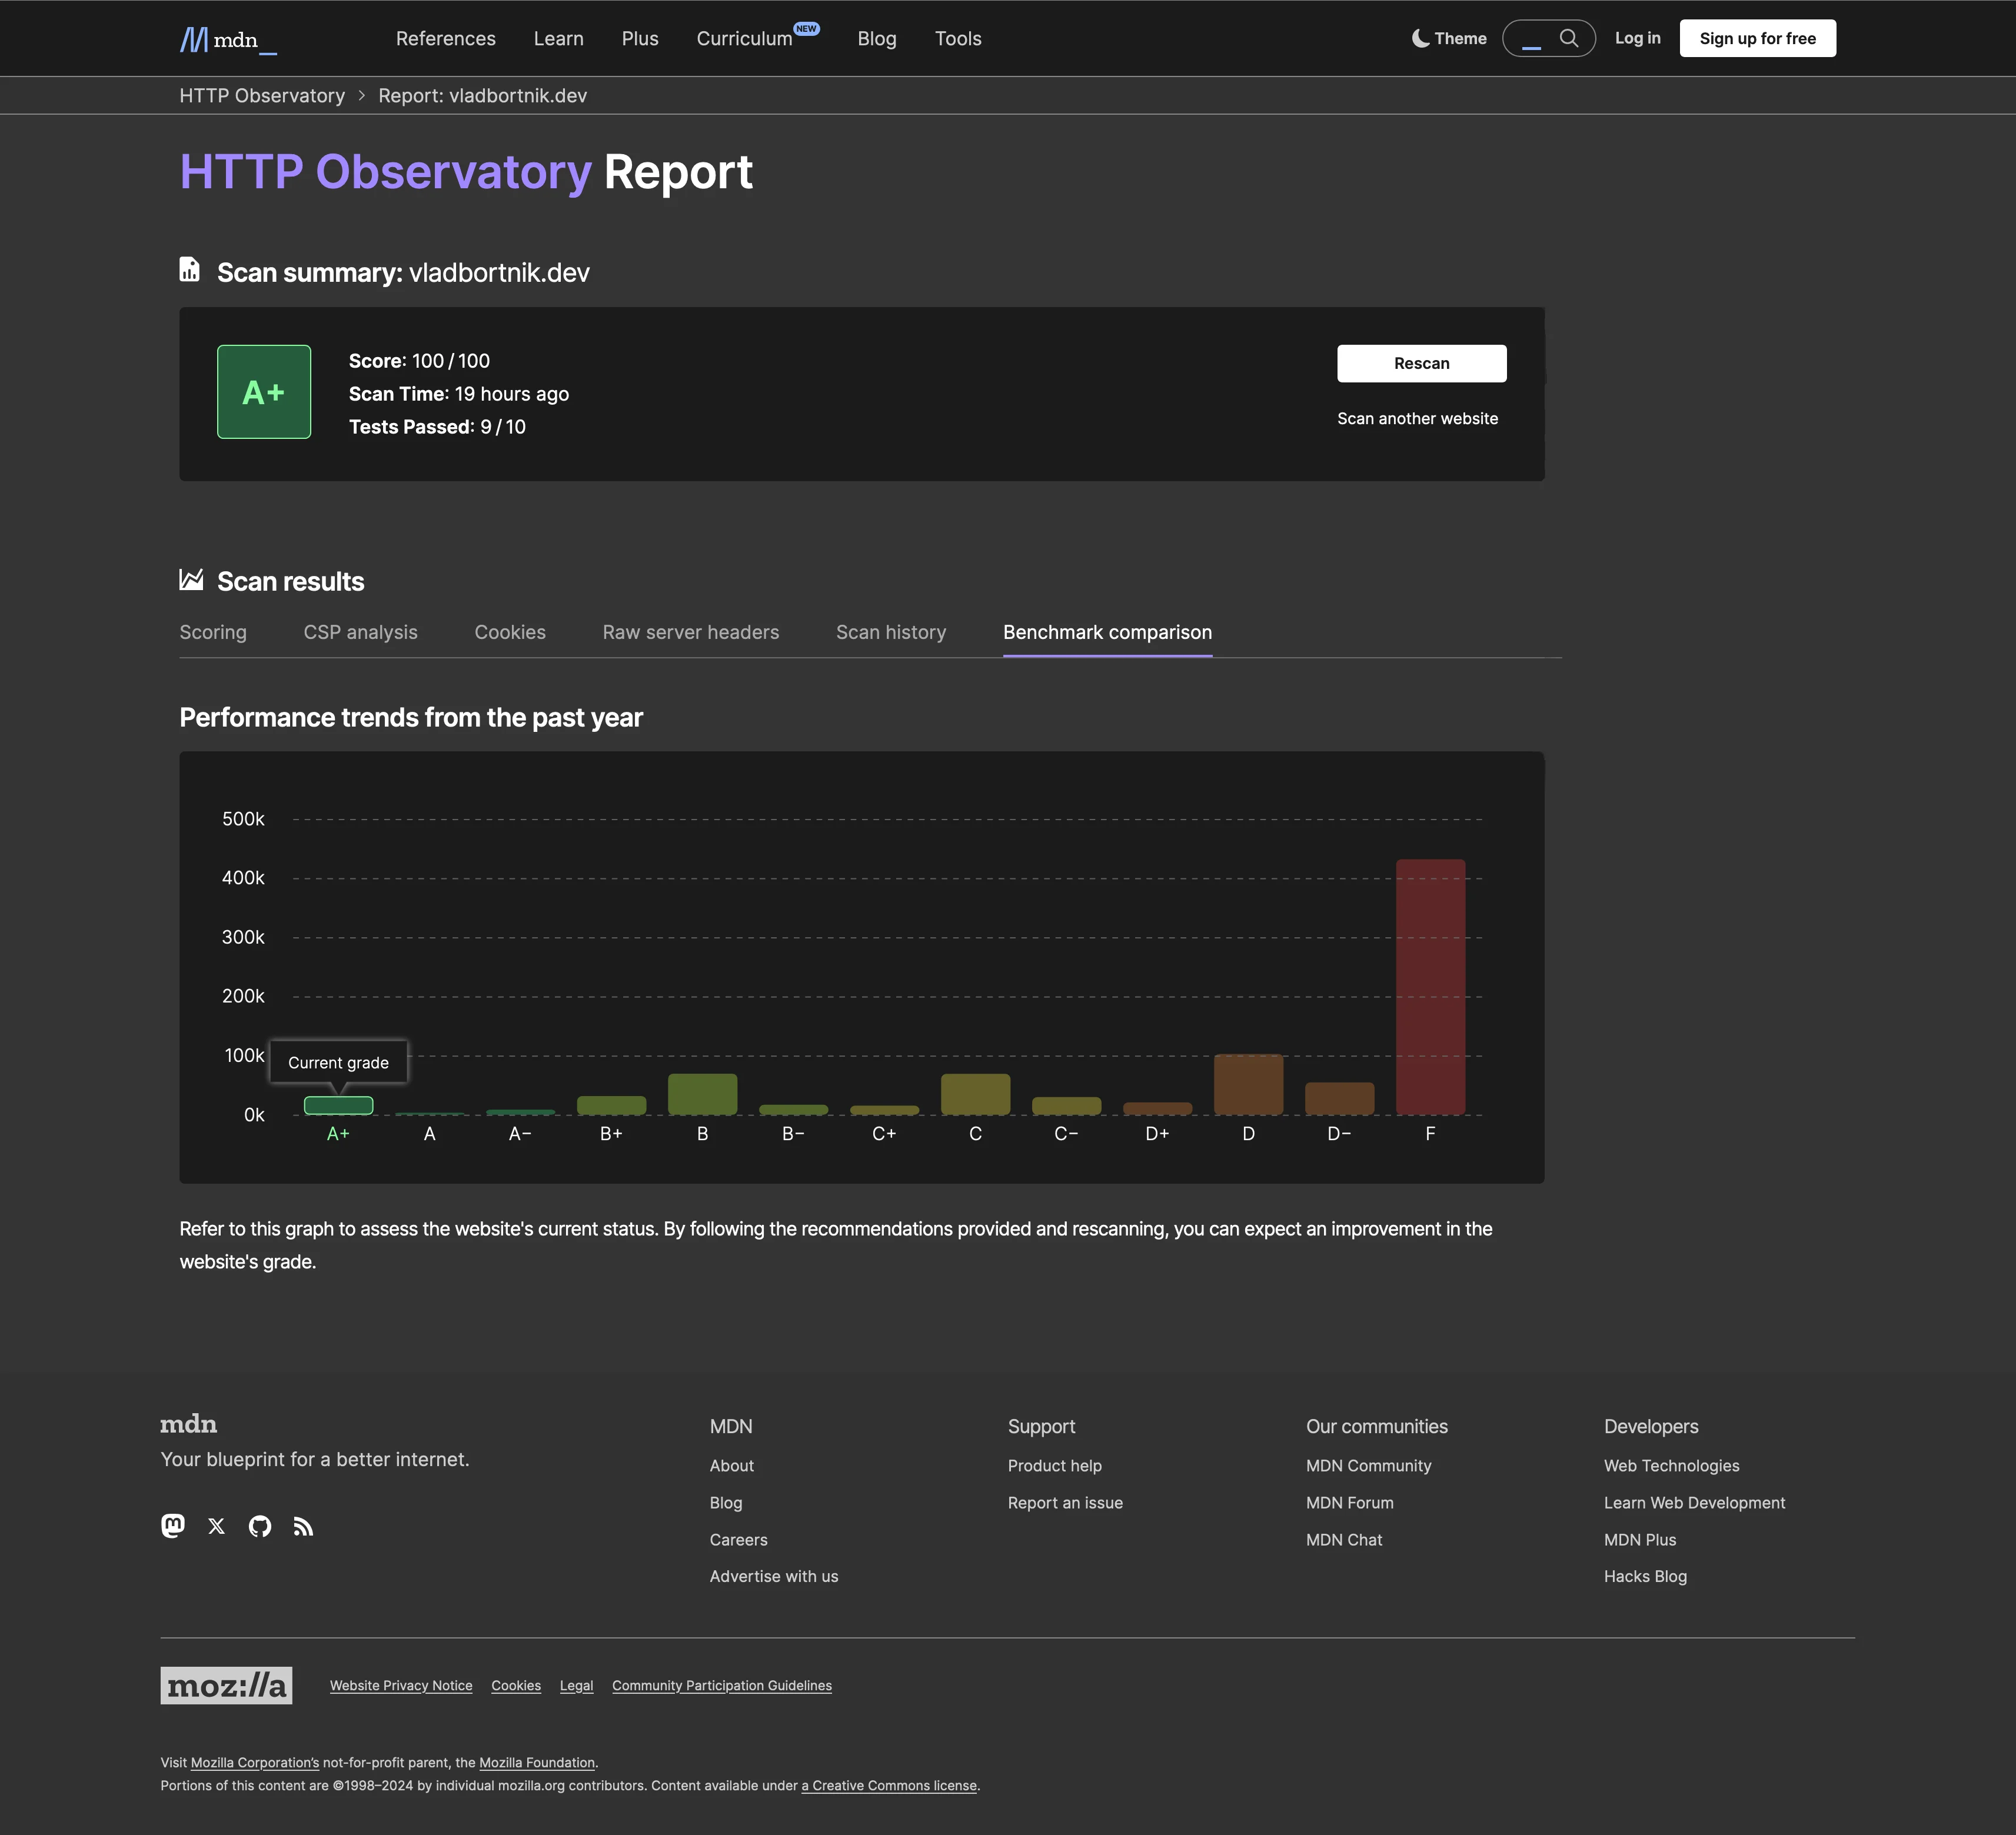This screenshot has width=2016, height=1835.
Task: Switch to the Scan history tab
Action: [x=890, y=632]
